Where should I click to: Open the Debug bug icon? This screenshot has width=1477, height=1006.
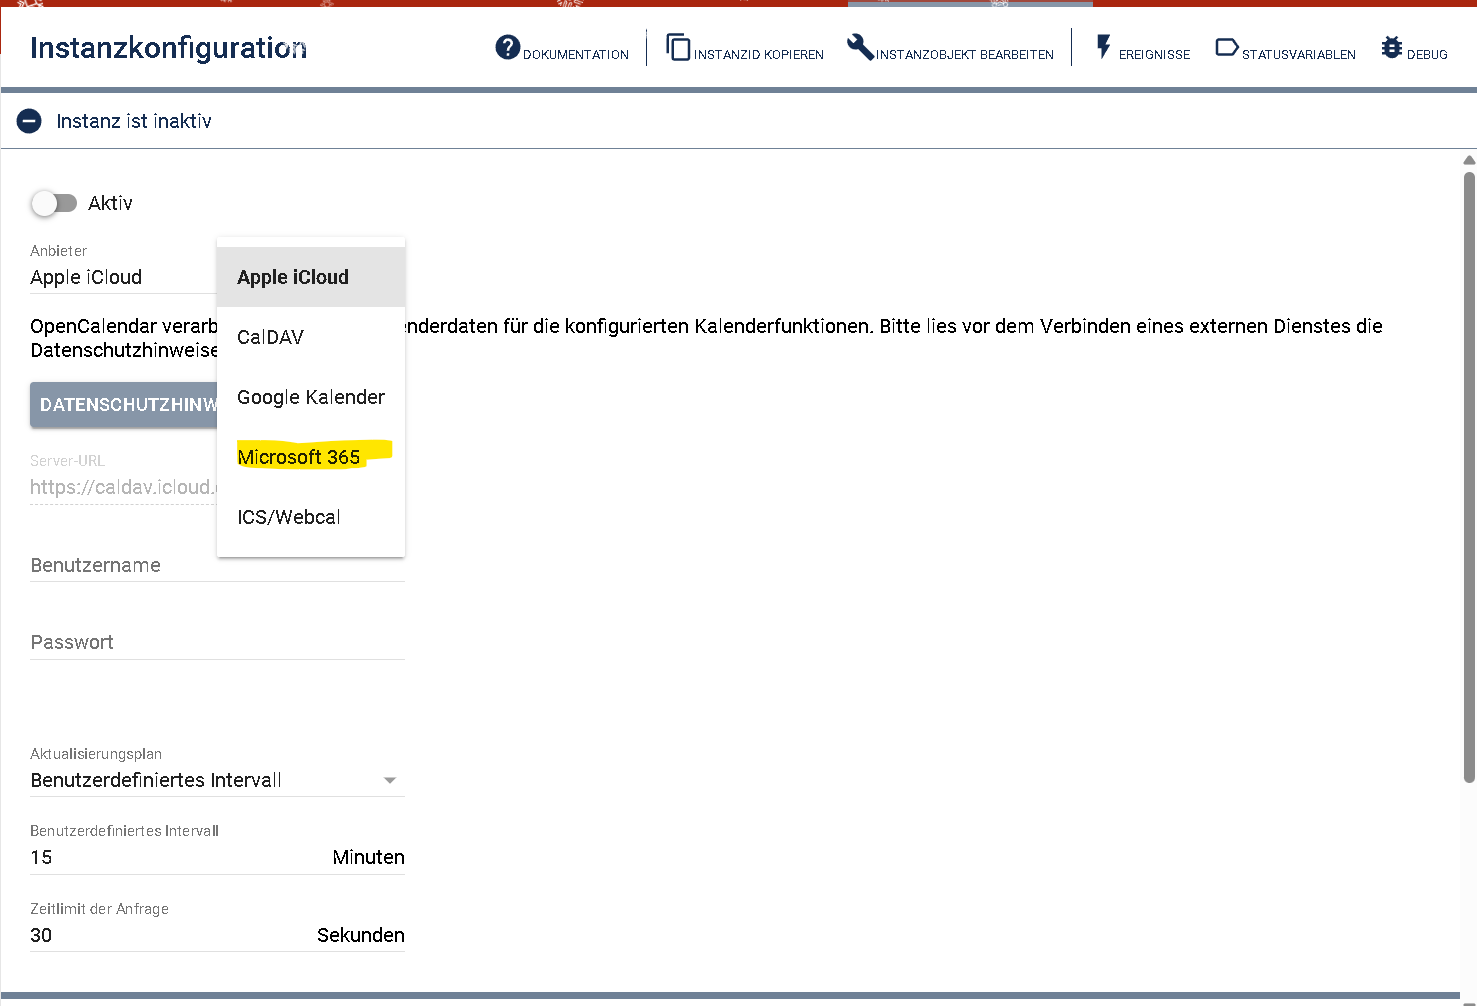coord(1392,47)
